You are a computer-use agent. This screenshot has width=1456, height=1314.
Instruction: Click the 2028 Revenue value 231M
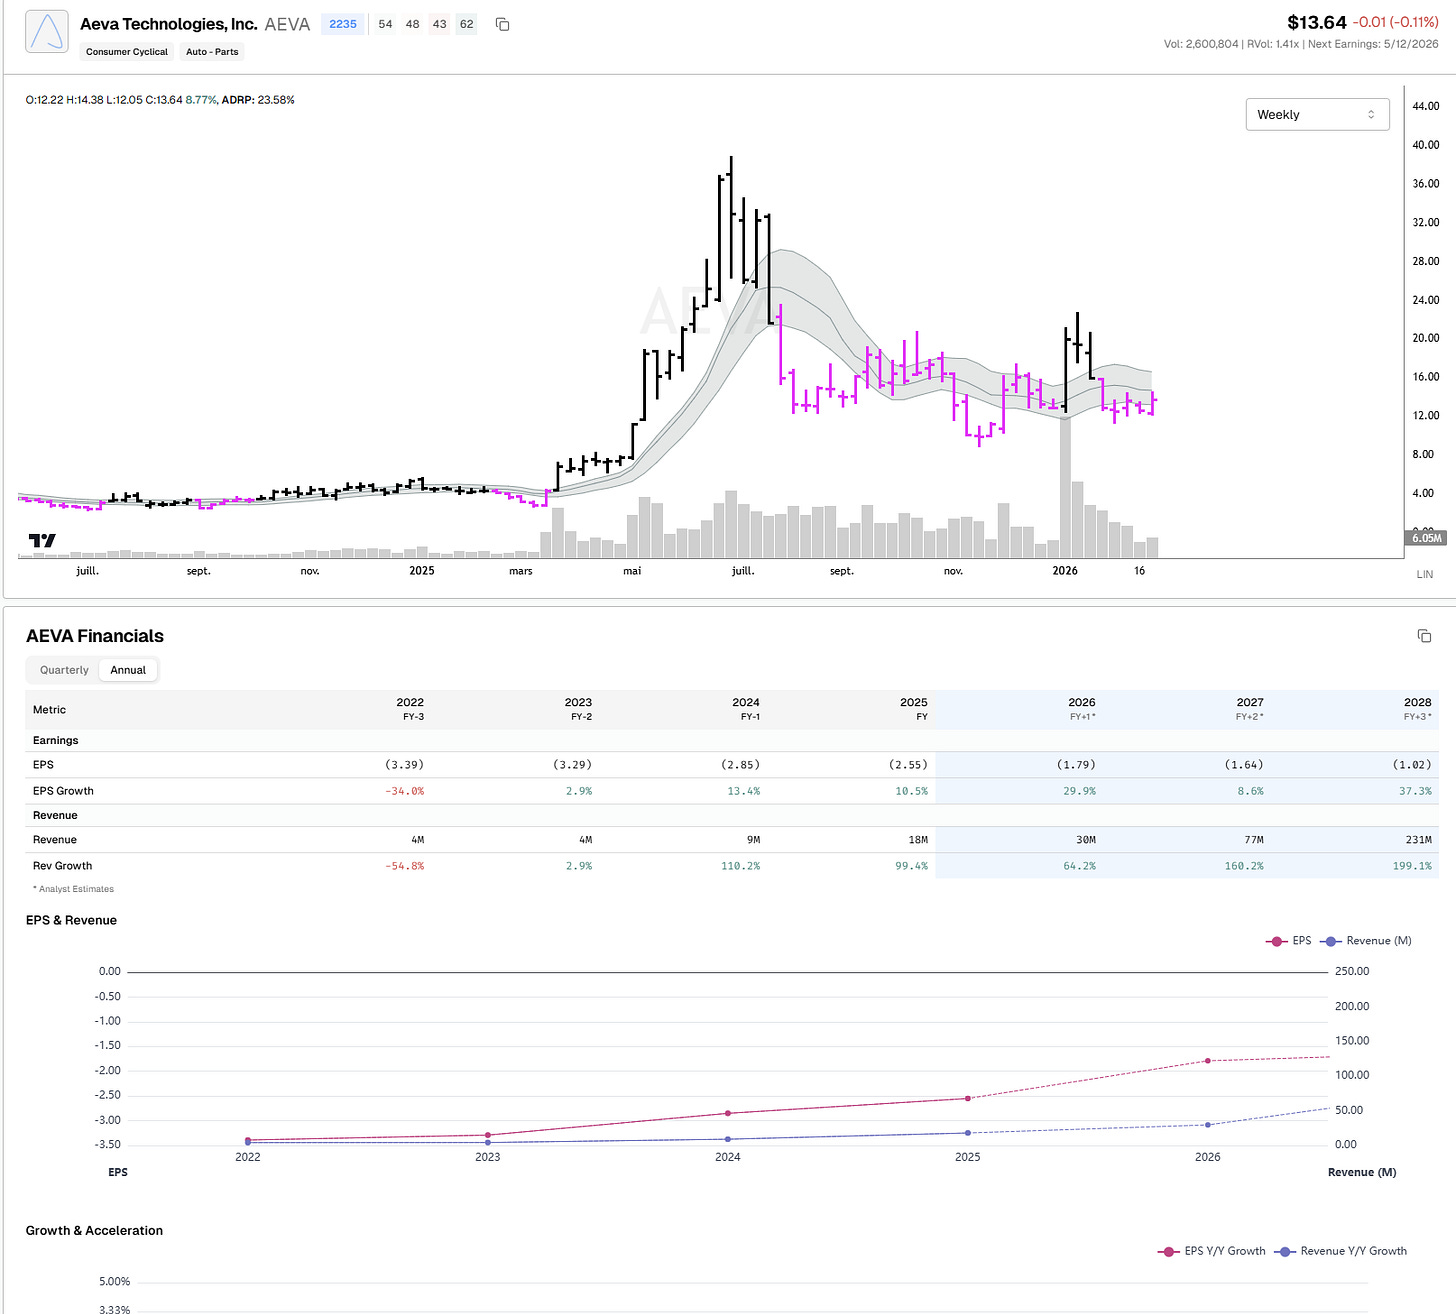point(1419,840)
